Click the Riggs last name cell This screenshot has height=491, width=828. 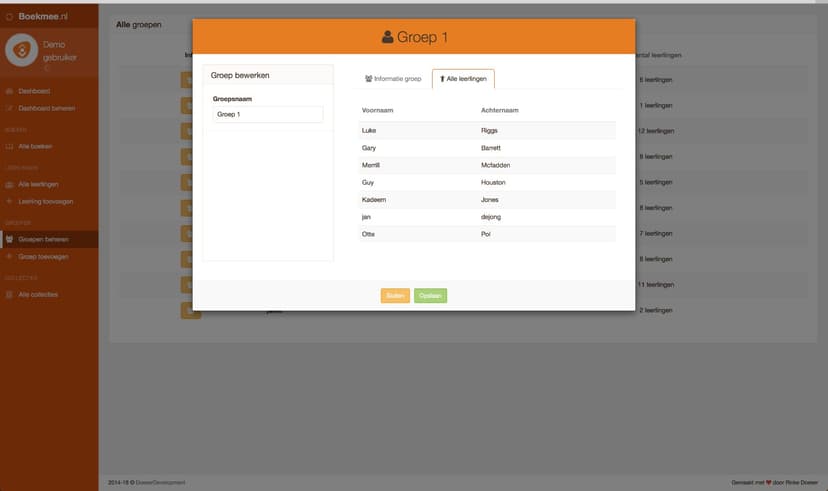[x=489, y=130]
